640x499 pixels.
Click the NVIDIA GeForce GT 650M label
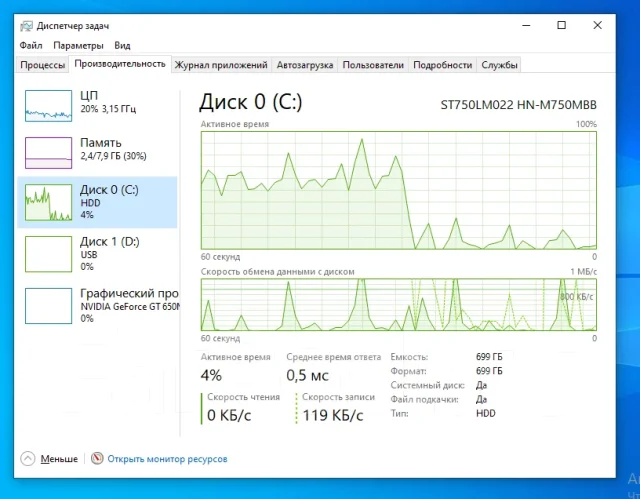[x=129, y=307]
